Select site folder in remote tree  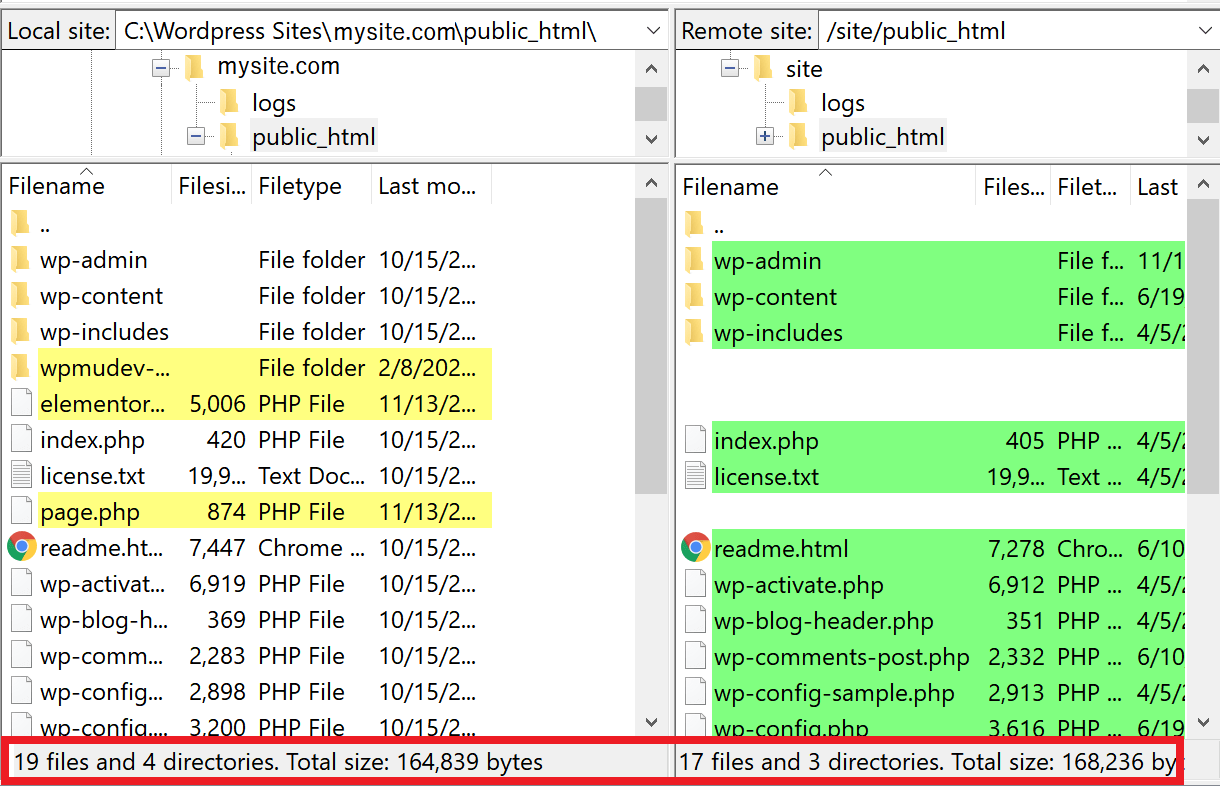pos(804,69)
